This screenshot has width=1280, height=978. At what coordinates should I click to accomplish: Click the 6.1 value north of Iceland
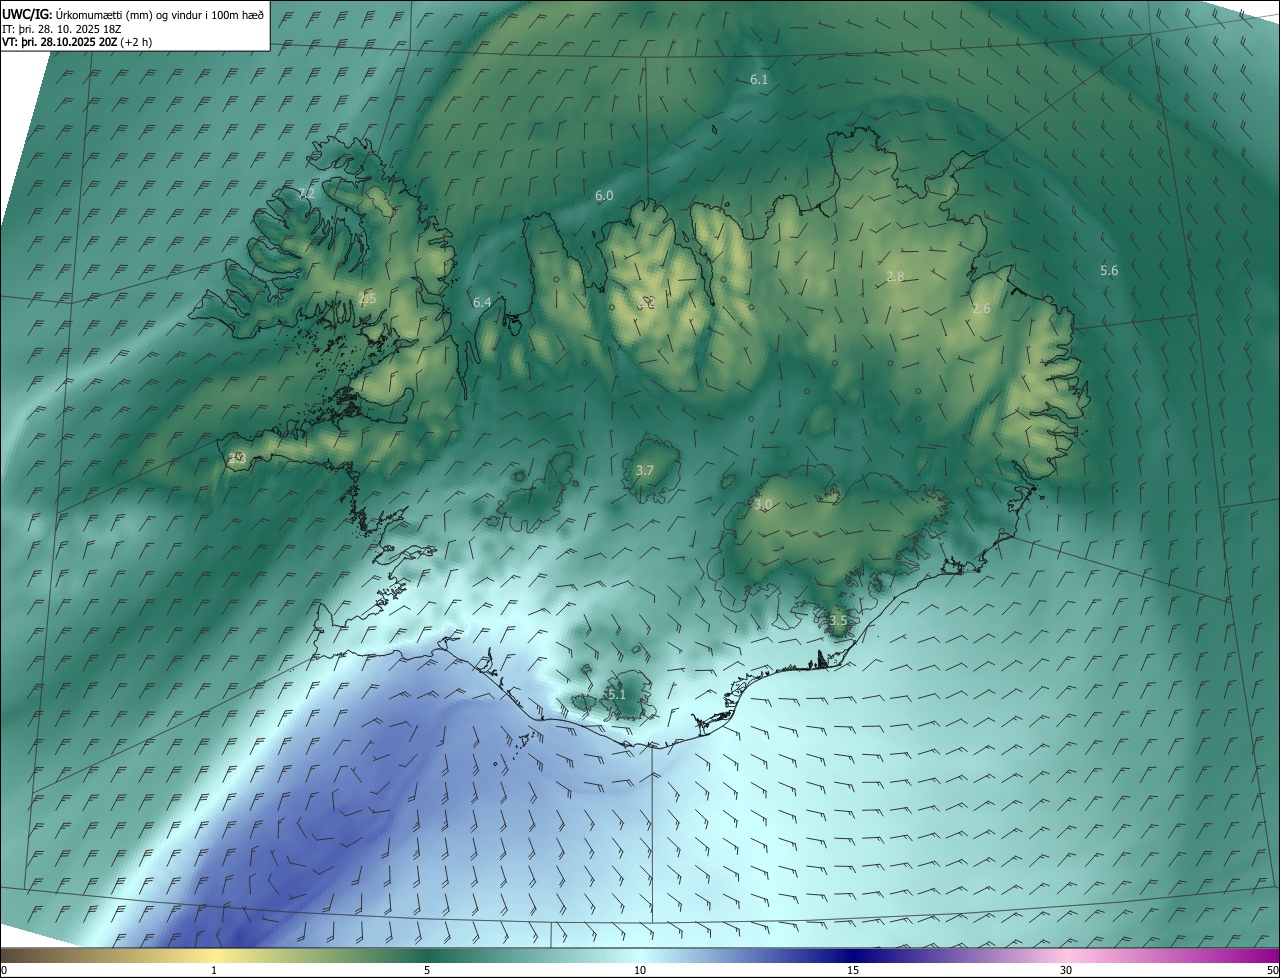click(x=759, y=79)
